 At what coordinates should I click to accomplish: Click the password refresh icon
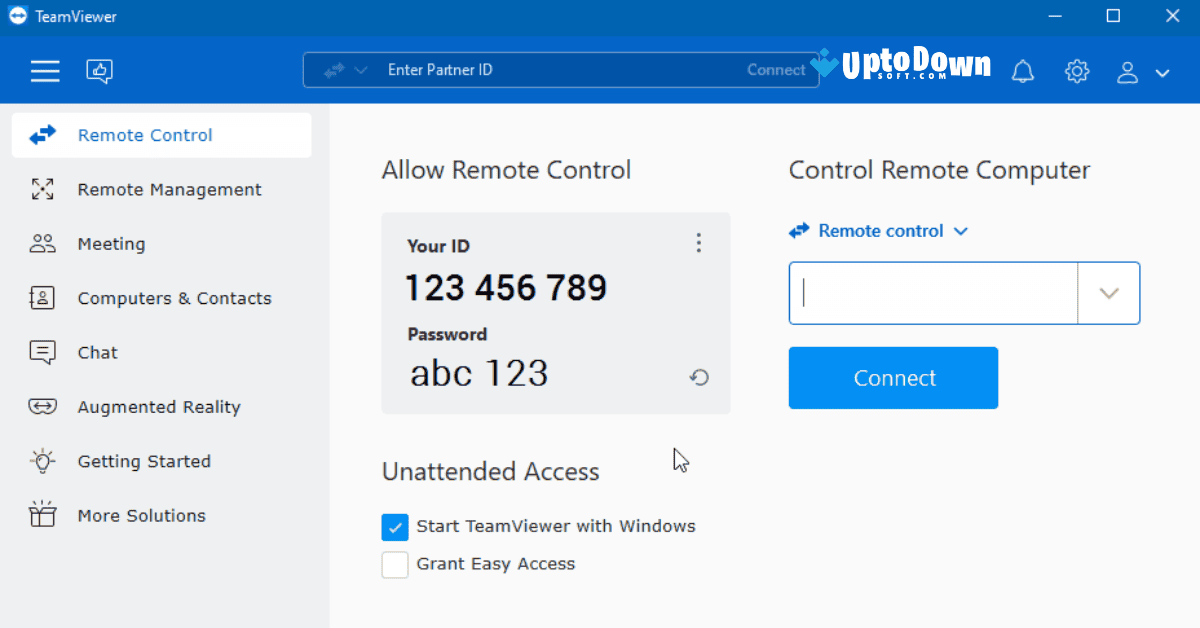(699, 377)
